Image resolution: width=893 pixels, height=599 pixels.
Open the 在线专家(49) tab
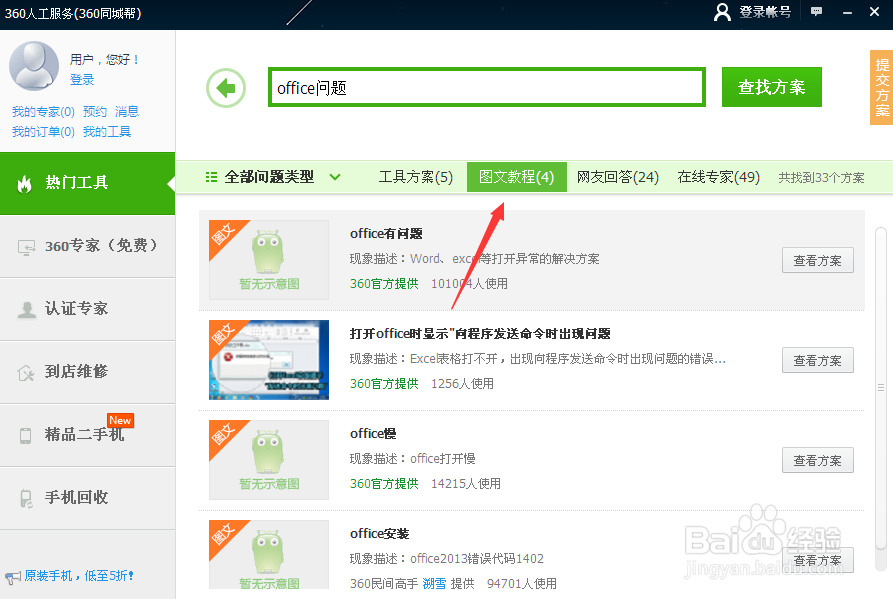click(x=719, y=177)
